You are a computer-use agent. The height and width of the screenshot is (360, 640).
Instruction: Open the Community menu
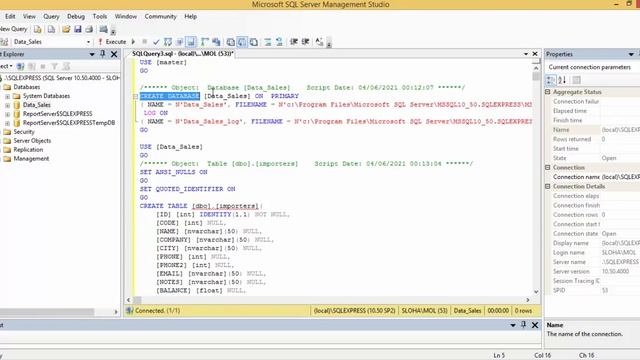coord(160,16)
